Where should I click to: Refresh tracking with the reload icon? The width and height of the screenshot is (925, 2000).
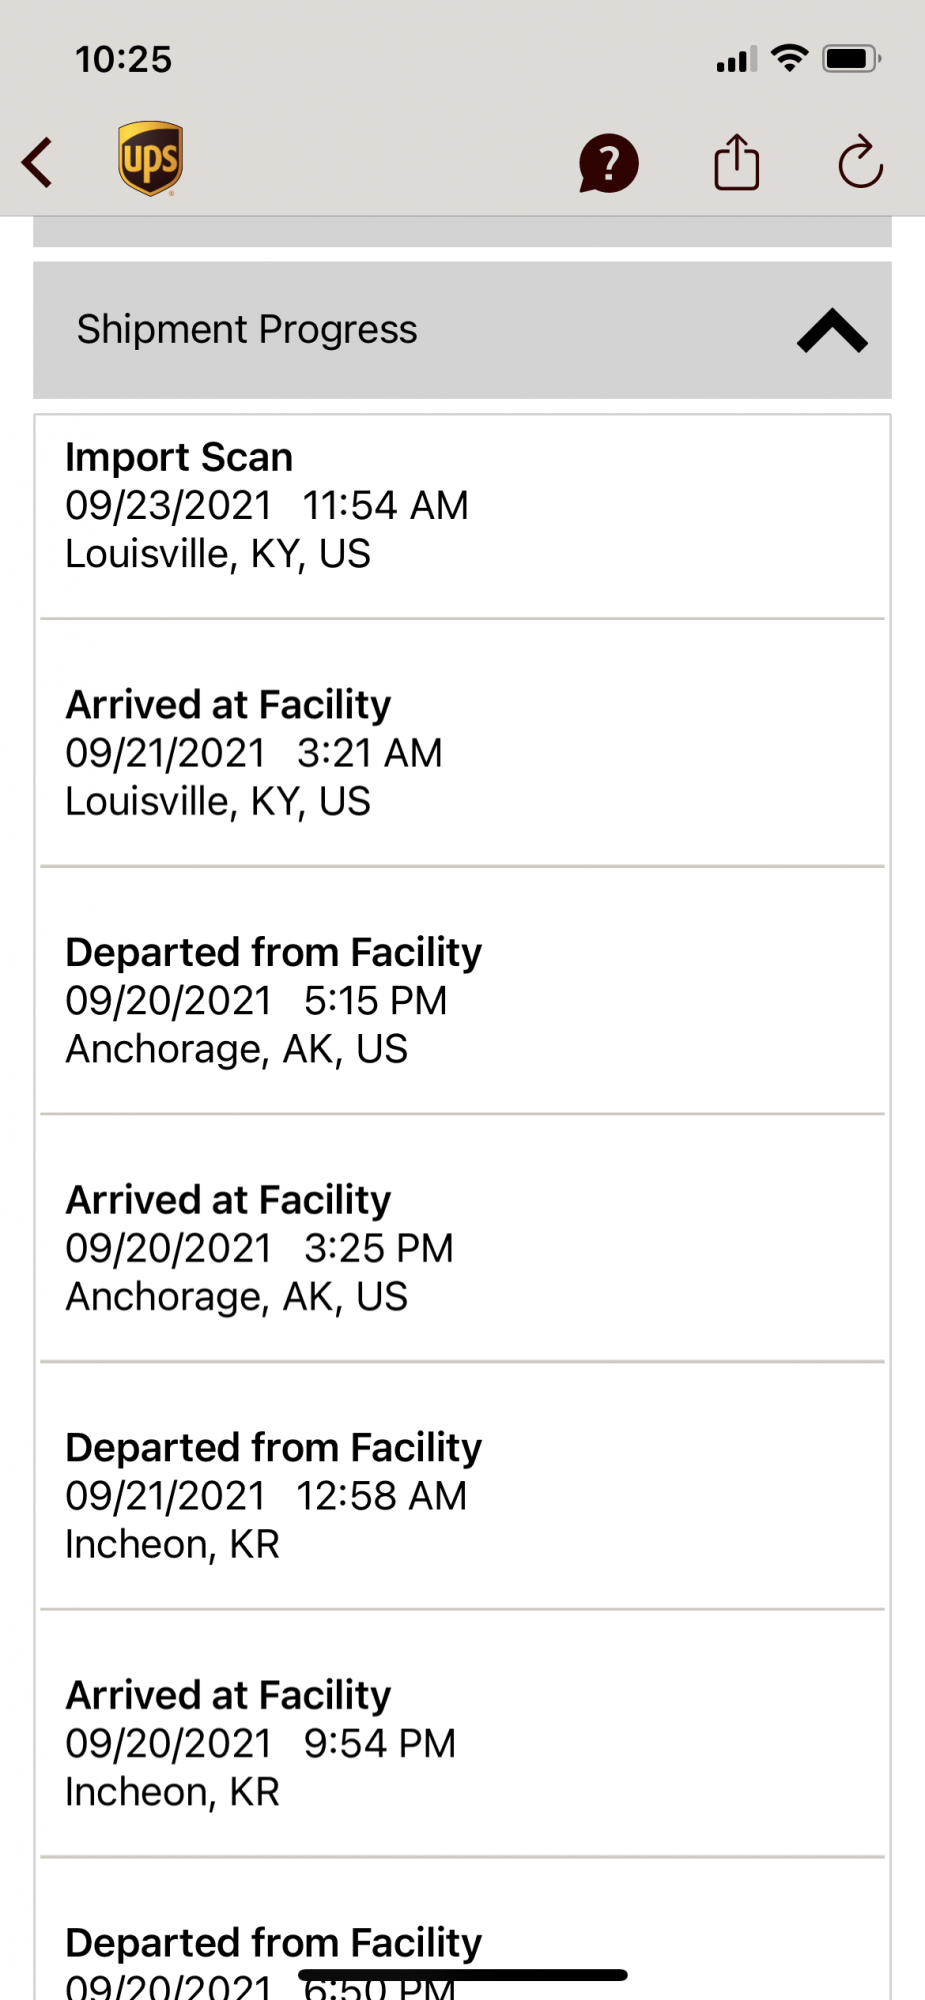[860, 162]
